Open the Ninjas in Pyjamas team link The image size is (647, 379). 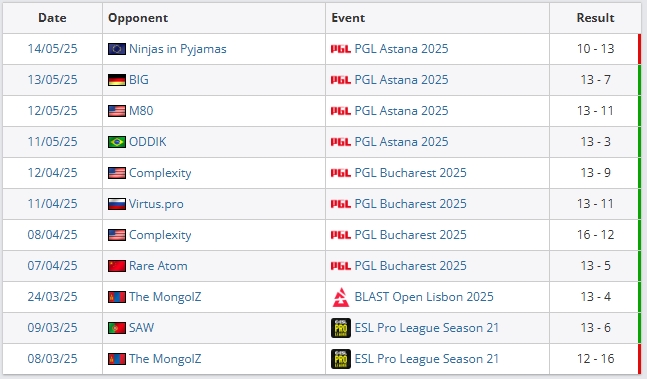(178, 49)
